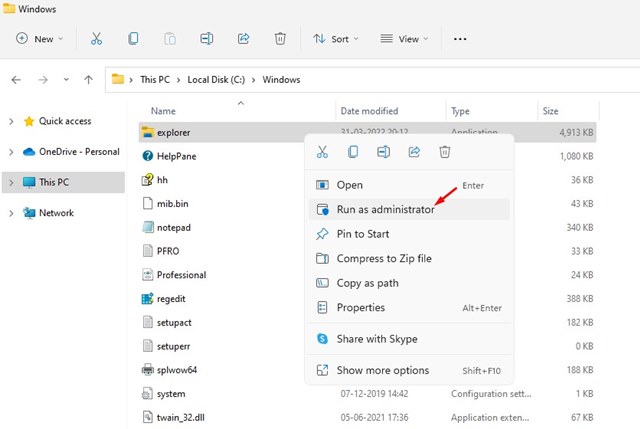This screenshot has height=429, width=640.
Task: Expand OneDrive - Personal tree node
Action: (11, 152)
